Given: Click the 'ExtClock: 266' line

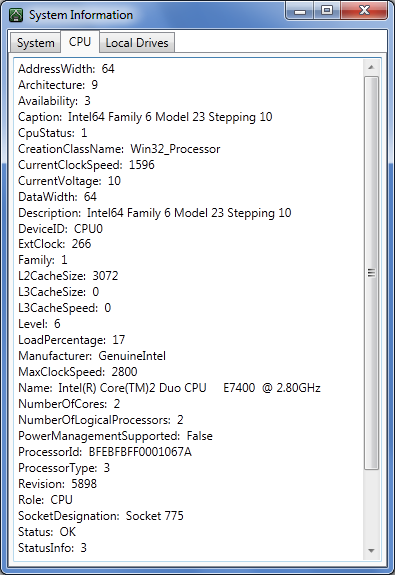Looking at the screenshot, I should (x=55, y=244).
